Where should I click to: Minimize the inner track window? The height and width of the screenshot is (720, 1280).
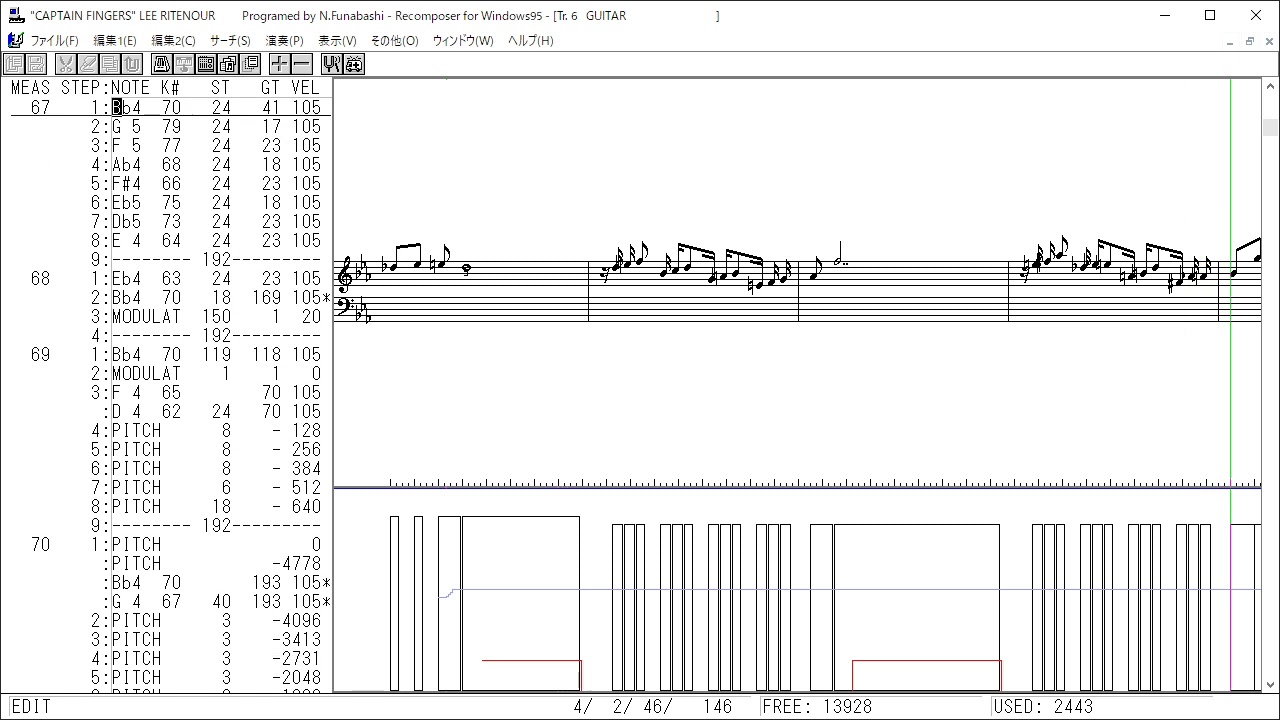coord(1230,41)
